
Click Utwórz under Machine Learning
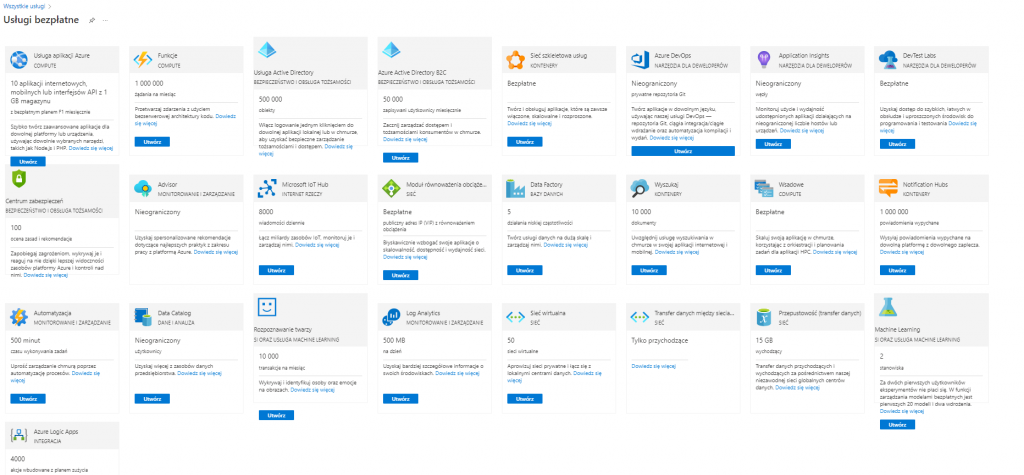pyautogui.click(x=897, y=425)
